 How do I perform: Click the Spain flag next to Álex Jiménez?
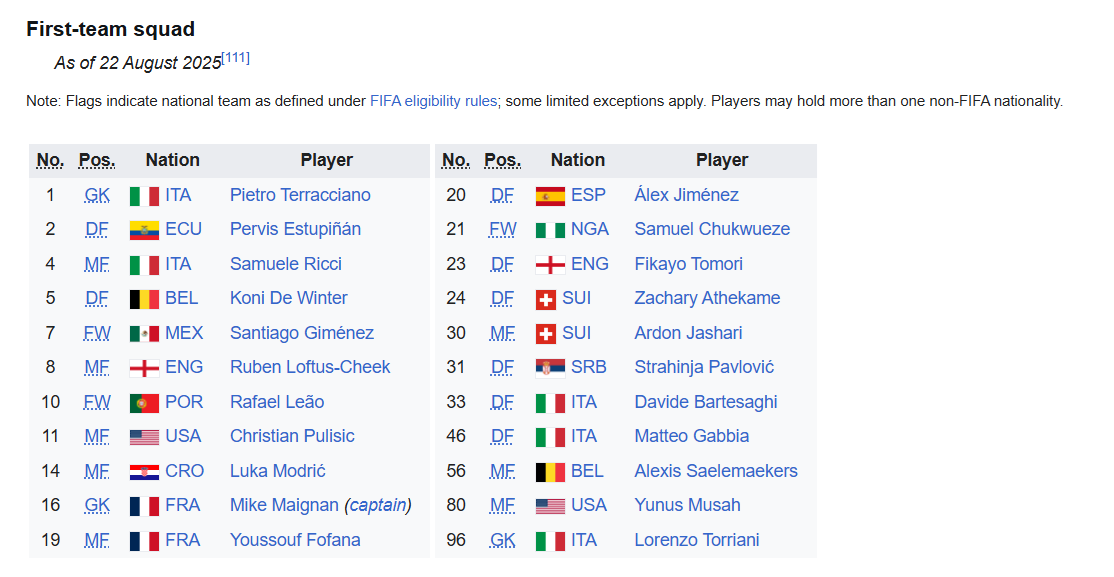coord(550,195)
